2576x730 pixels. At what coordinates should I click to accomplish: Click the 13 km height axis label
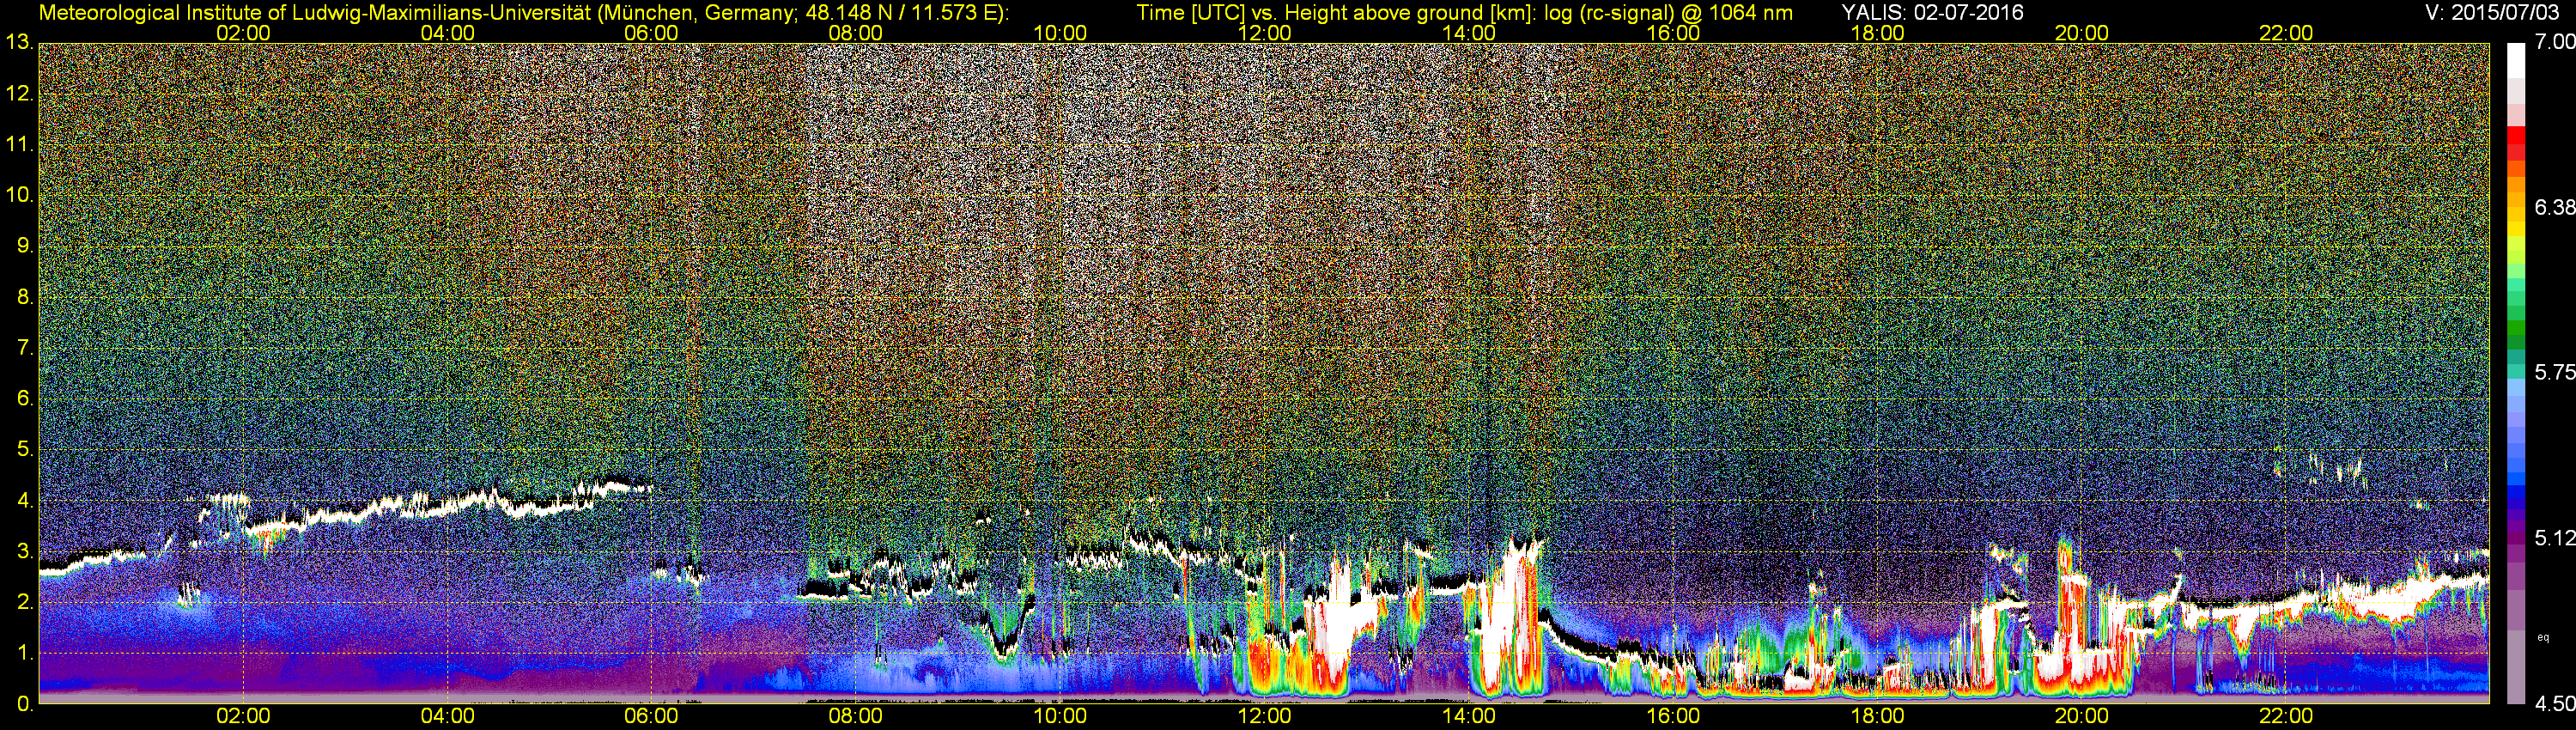19,43
